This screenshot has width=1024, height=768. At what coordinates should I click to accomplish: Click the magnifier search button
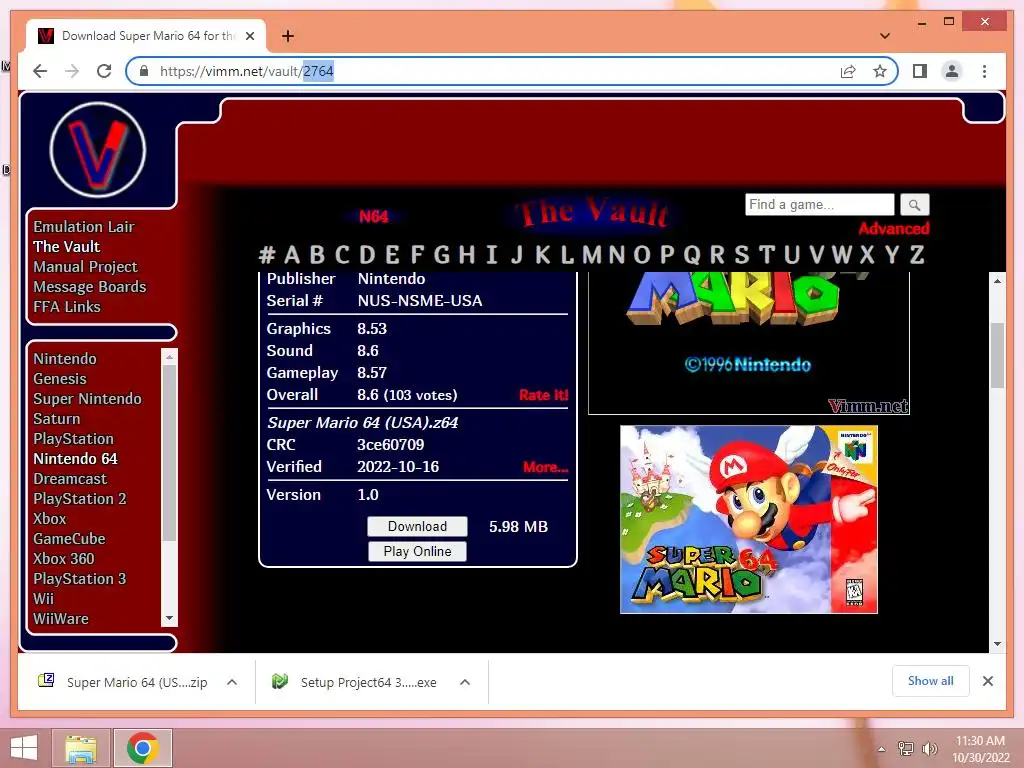[x=914, y=205]
